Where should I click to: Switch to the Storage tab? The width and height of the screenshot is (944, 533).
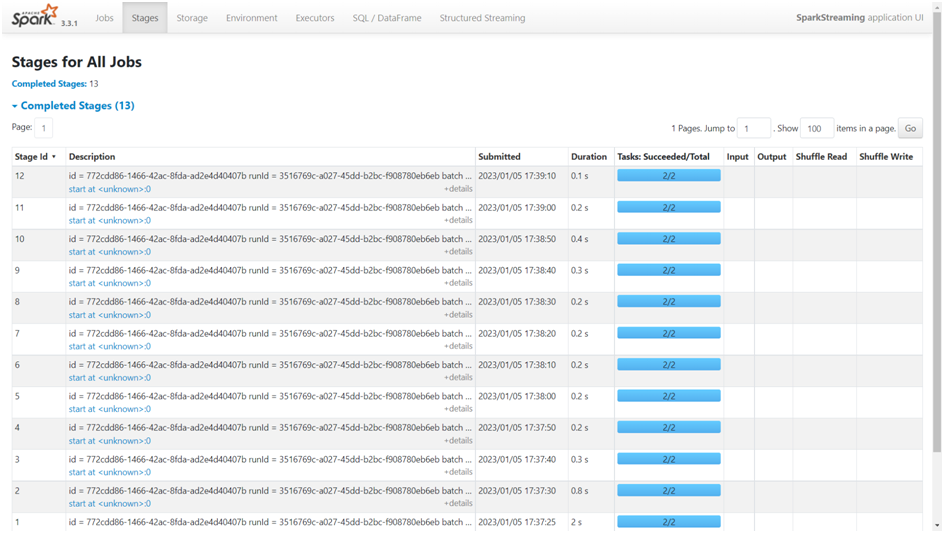click(192, 18)
